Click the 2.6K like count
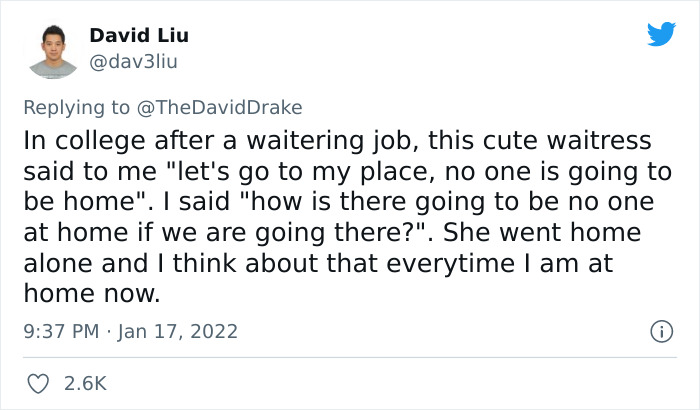Image resolution: width=700 pixels, height=410 pixels. coord(86,383)
